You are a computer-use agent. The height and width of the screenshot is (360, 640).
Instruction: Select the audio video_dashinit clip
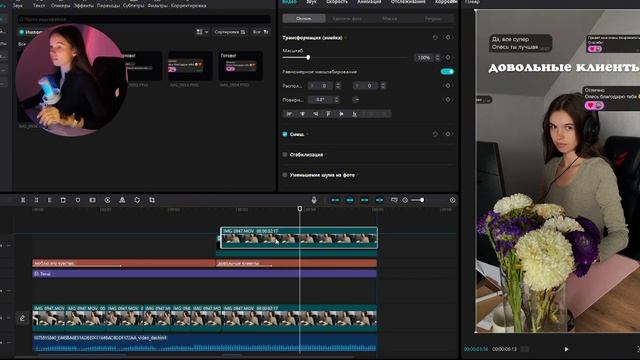point(204,343)
